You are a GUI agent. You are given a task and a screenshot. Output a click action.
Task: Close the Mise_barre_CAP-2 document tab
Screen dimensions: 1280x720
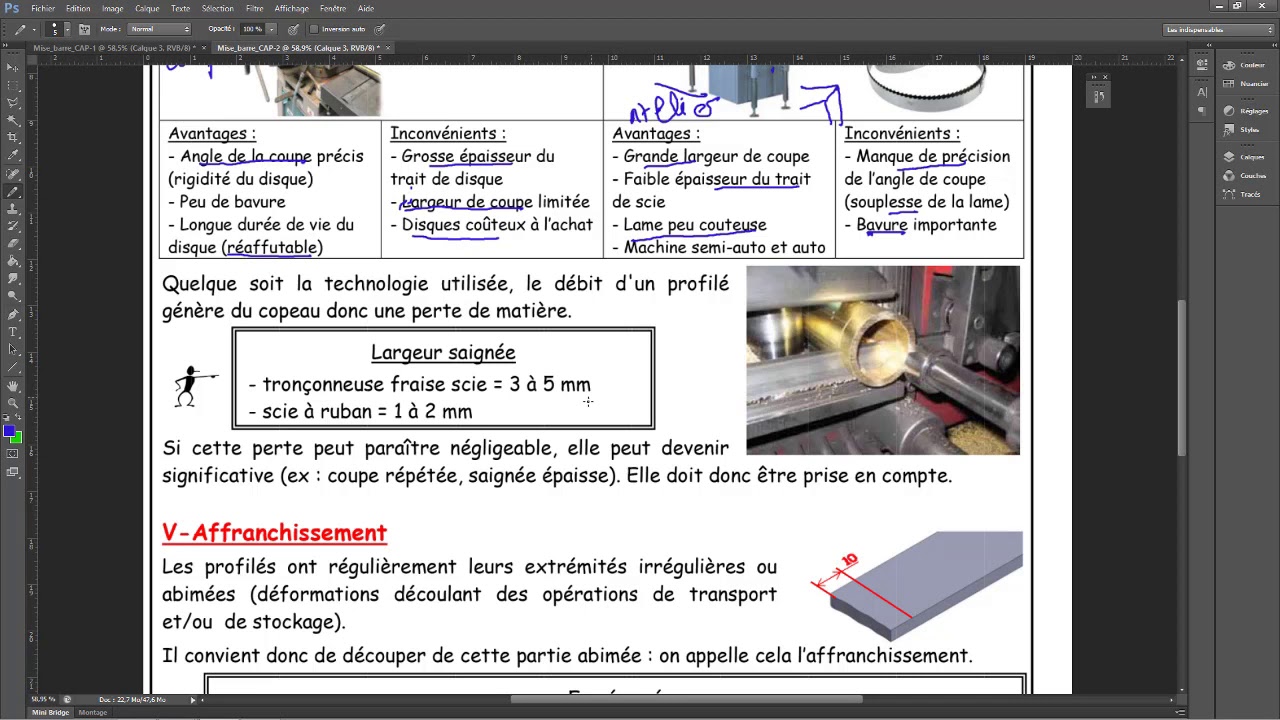coord(388,47)
